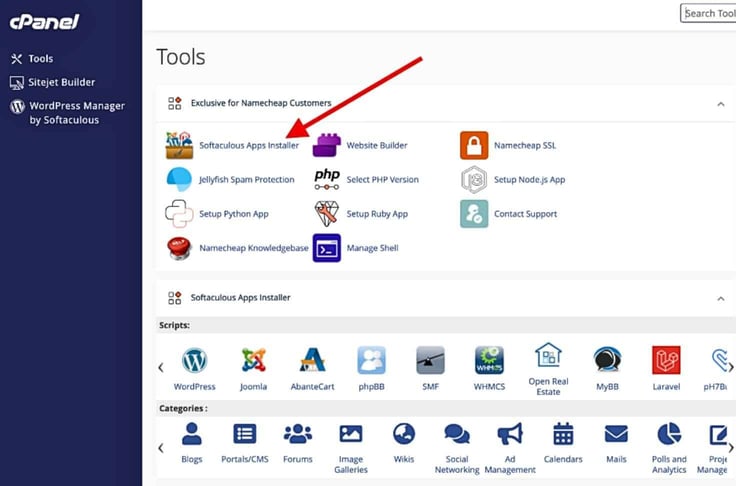Select the SMF script icon
The height and width of the screenshot is (486, 736).
430,360
